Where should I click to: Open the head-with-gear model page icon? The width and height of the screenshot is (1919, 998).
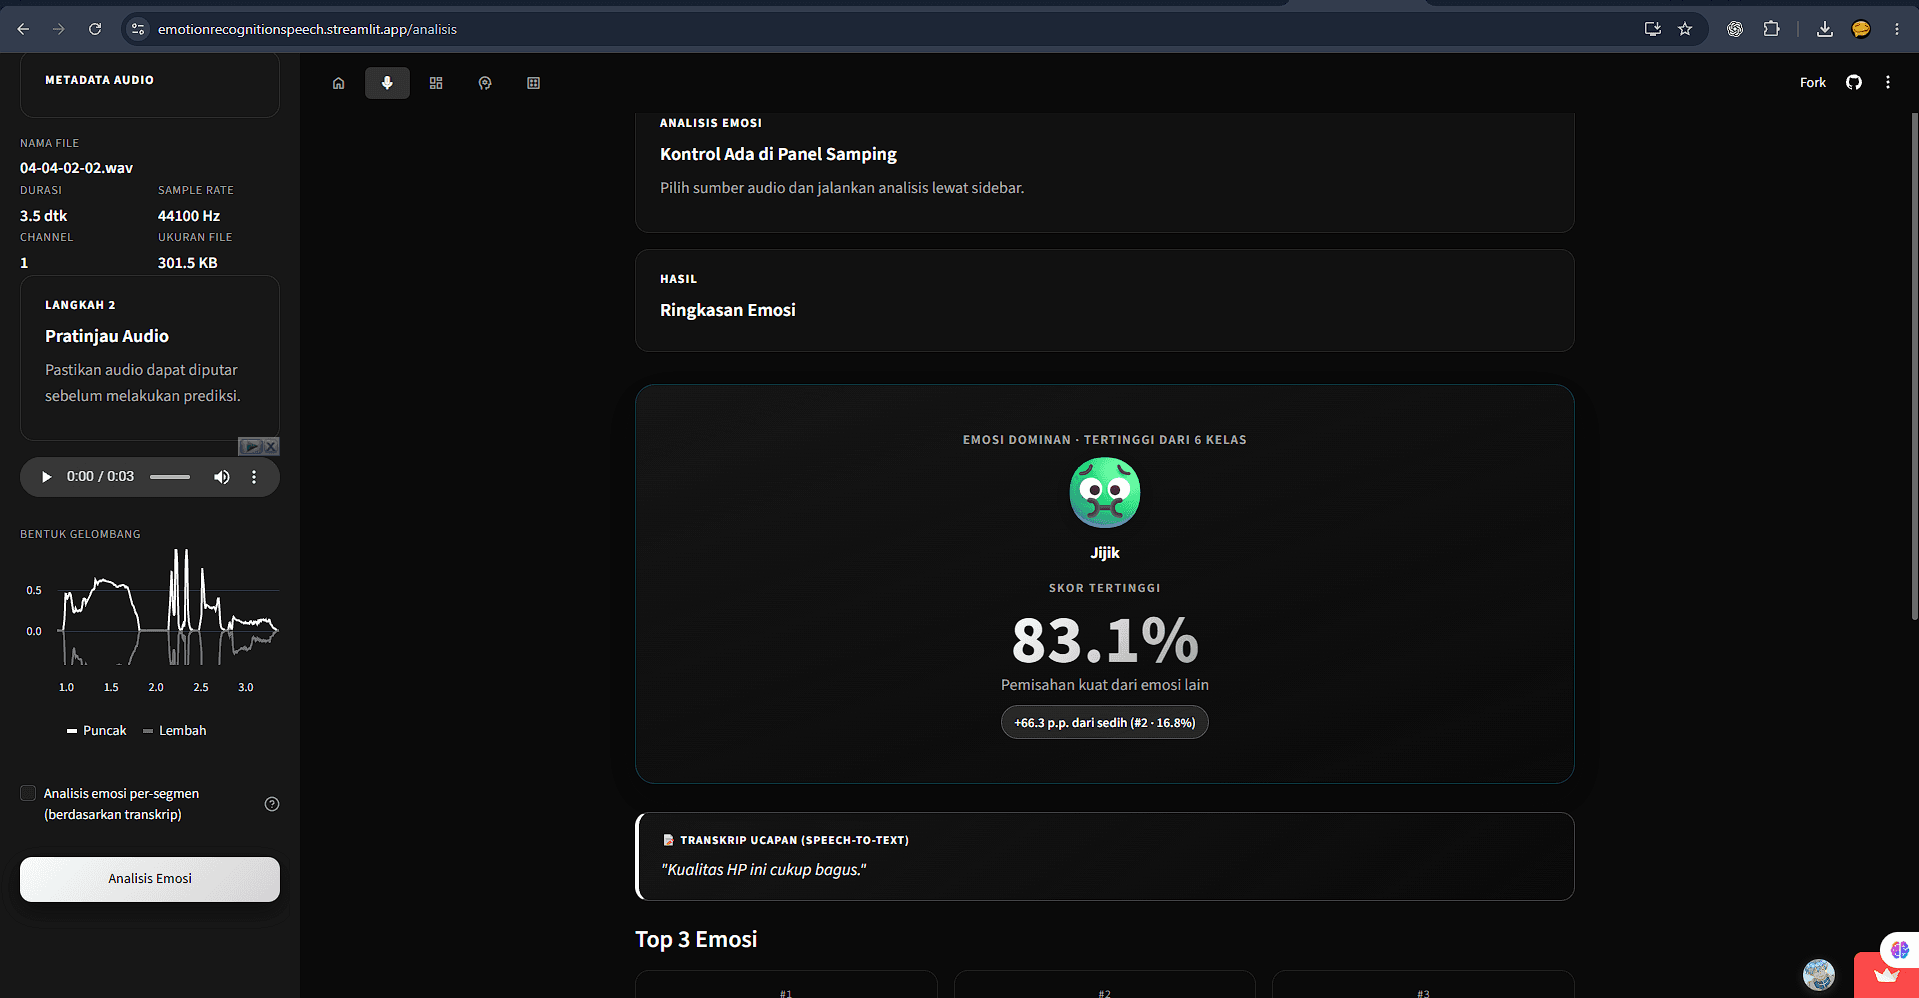(485, 83)
